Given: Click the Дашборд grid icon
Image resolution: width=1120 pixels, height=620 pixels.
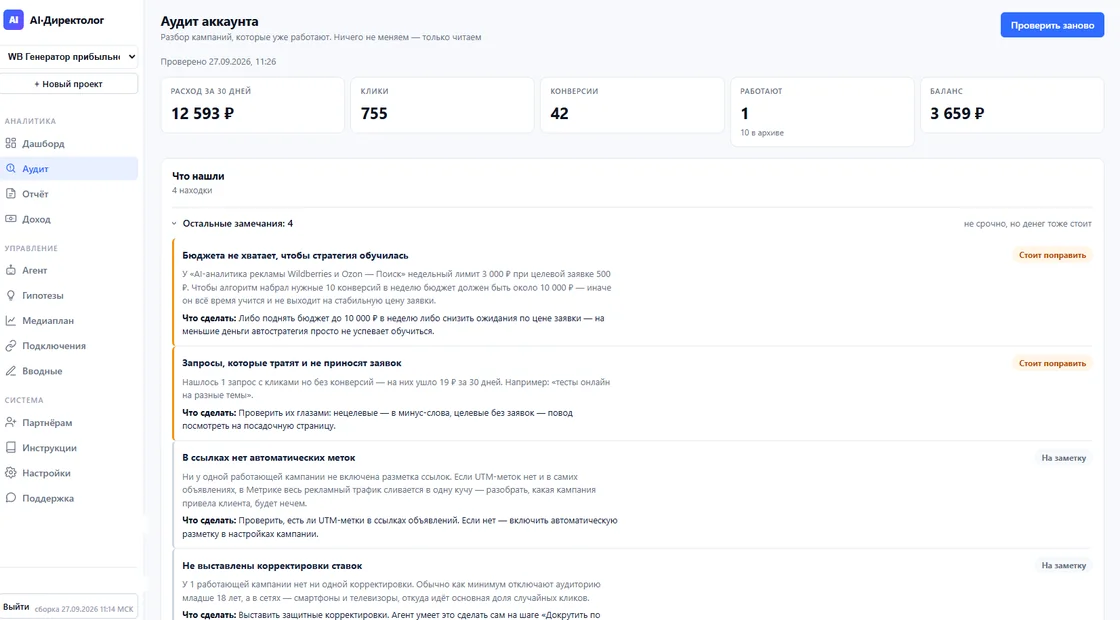Looking at the screenshot, I should pyautogui.click(x=11, y=143).
